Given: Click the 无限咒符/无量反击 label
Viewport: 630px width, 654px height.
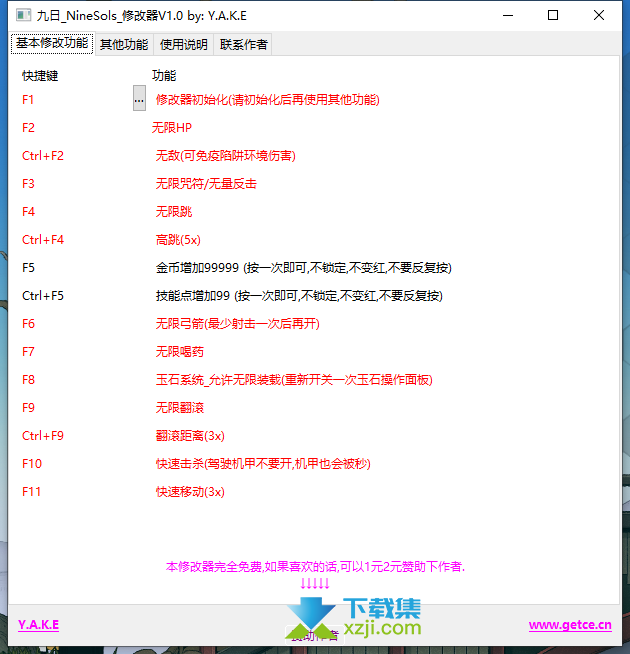Looking at the screenshot, I should click(206, 184).
